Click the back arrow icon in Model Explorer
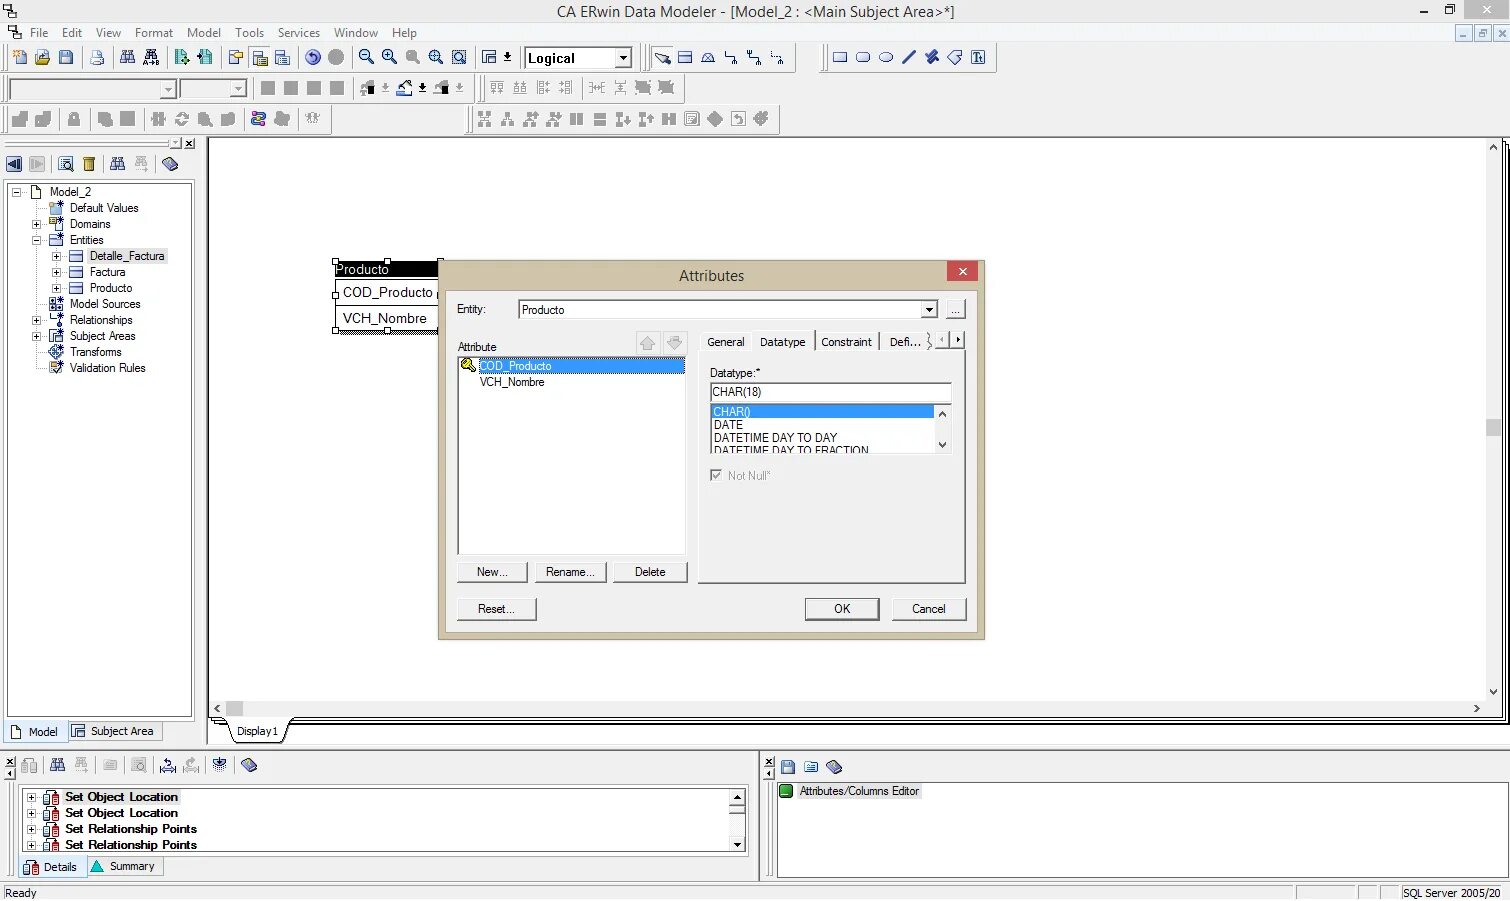Viewport: 1510px width, 901px height. point(14,164)
